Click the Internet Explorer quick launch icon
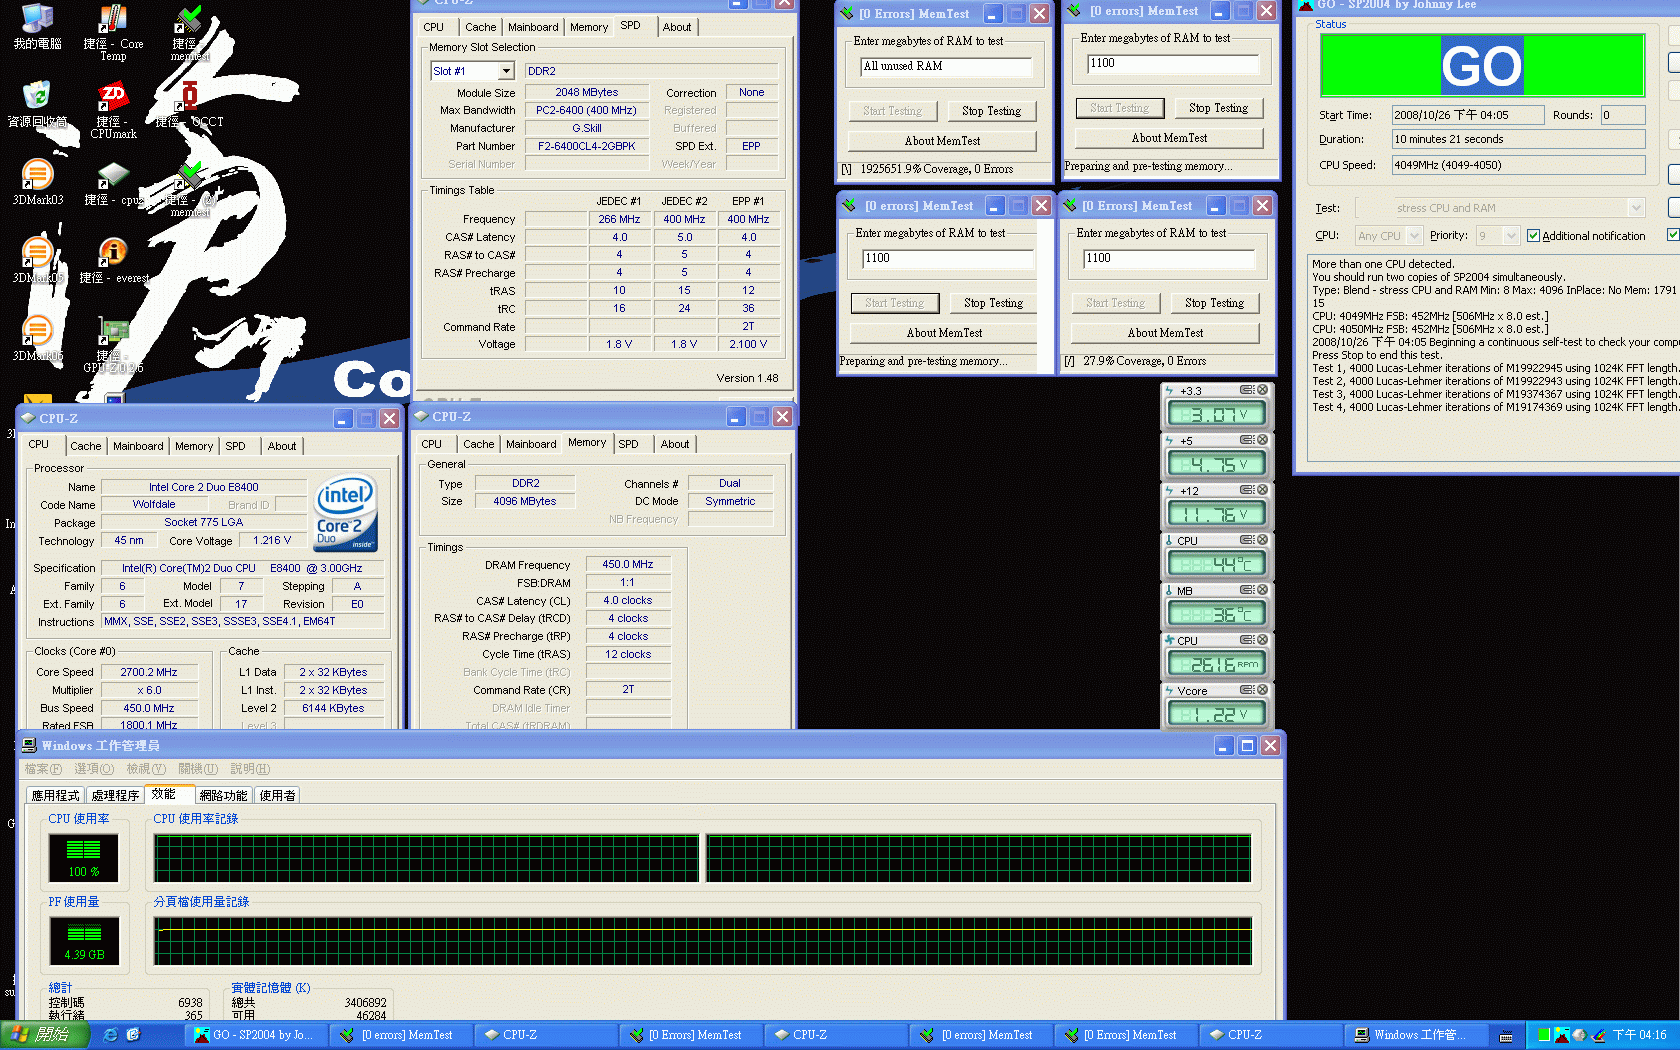 pos(111,1035)
